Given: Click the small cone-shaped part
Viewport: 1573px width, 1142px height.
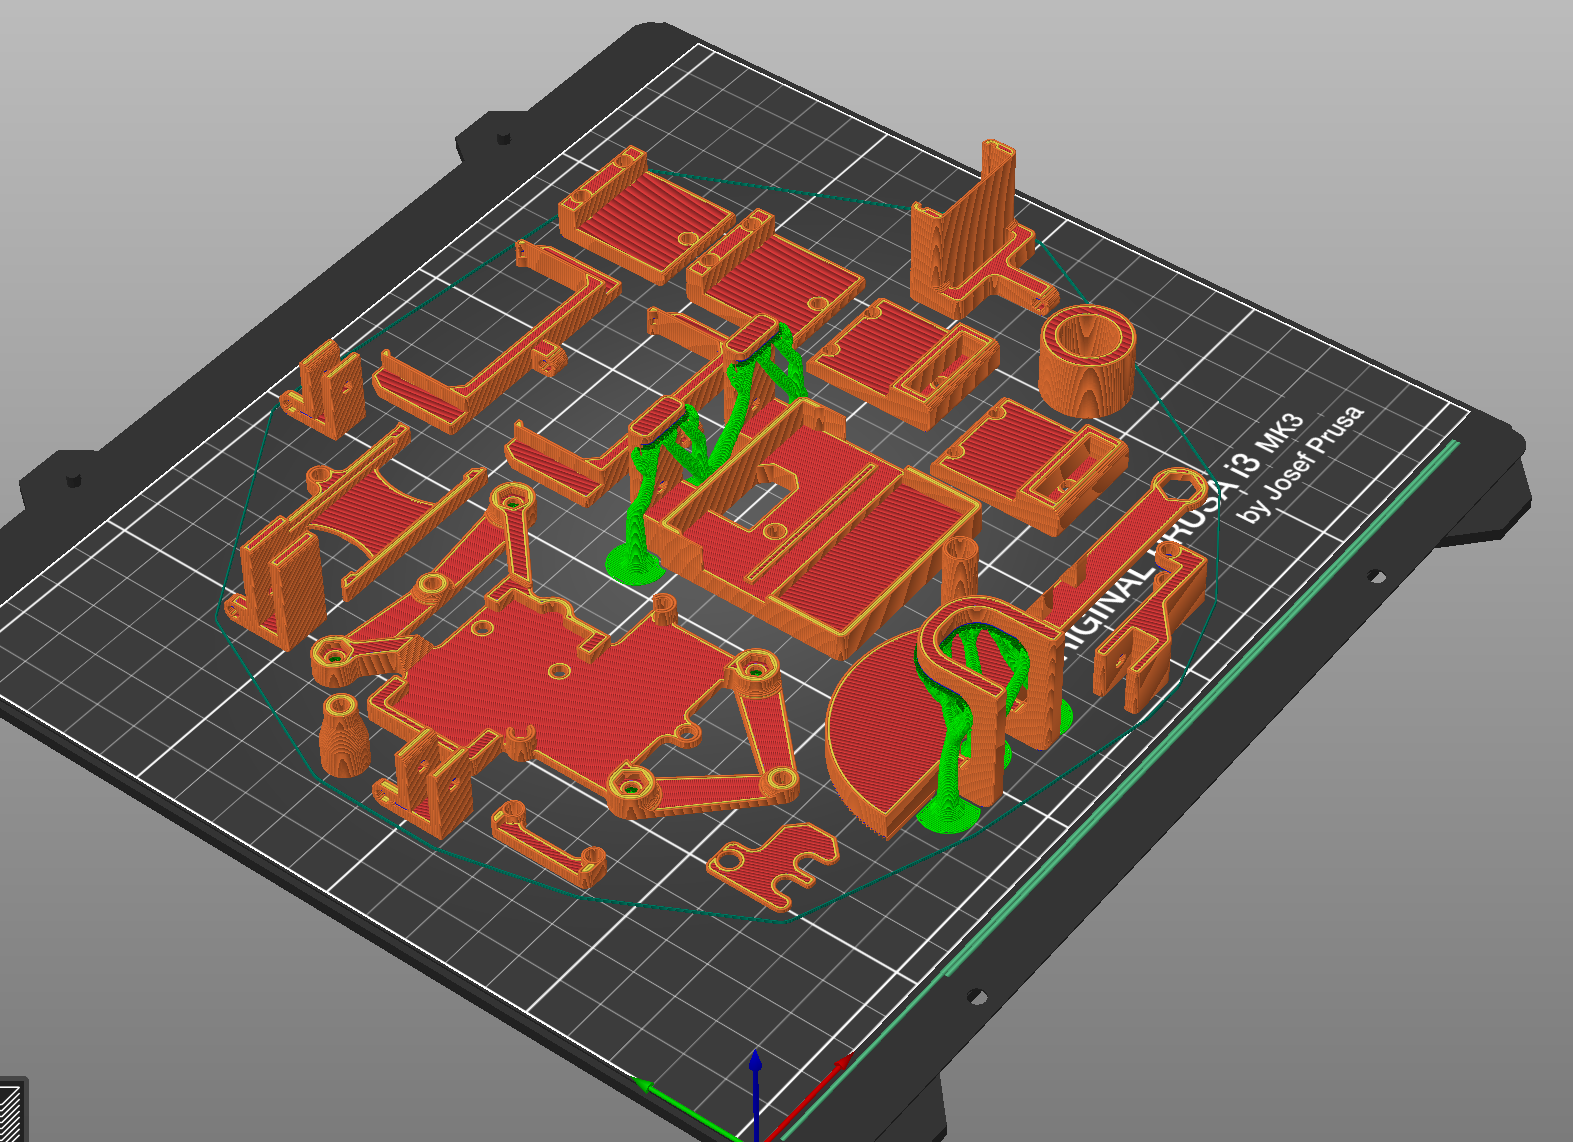Looking at the screenshot, I should click(345, 735).
